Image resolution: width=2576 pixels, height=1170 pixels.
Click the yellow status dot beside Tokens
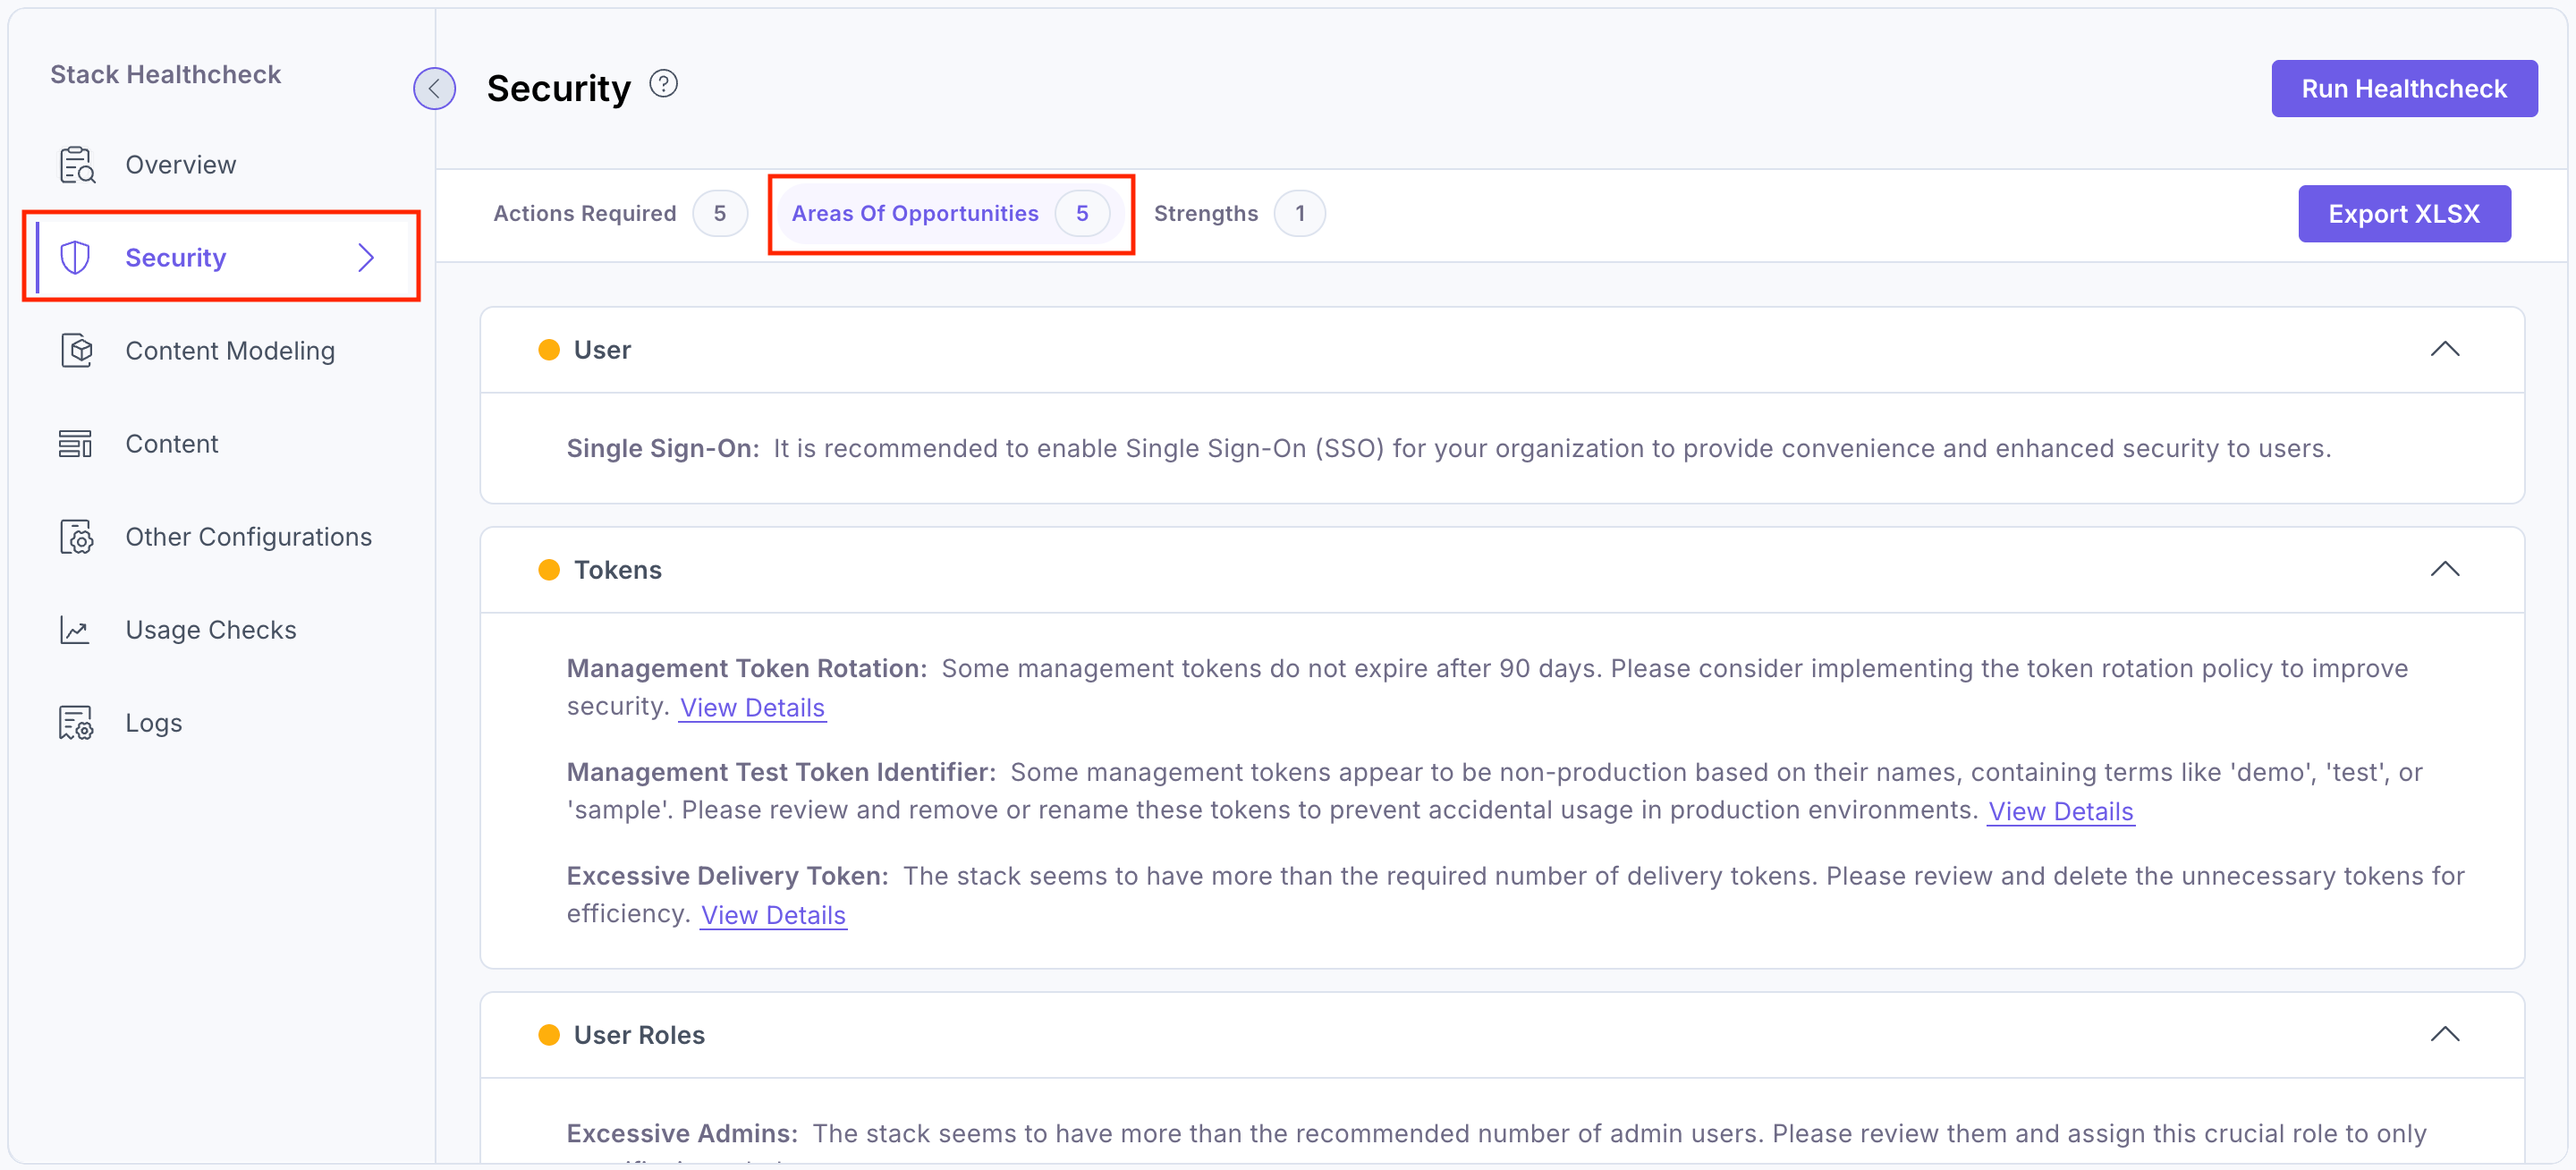549,569
